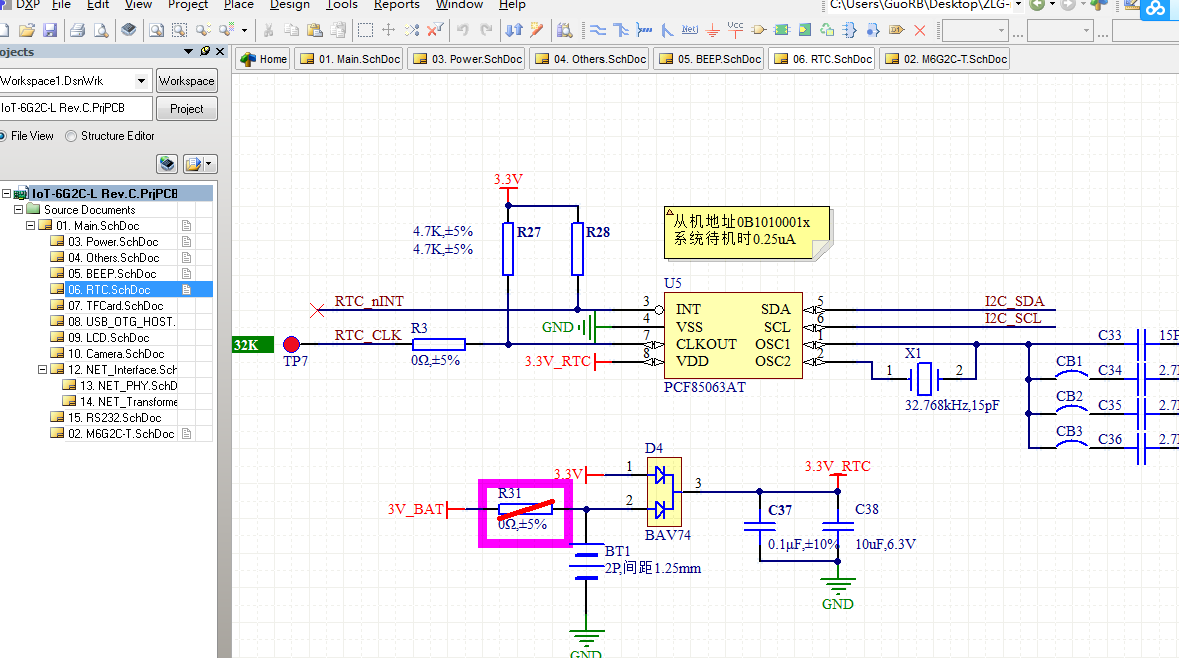The image size is (1179, 658).
Task: Open the first empty combo box in the toolbar
Action: (975, 31)
